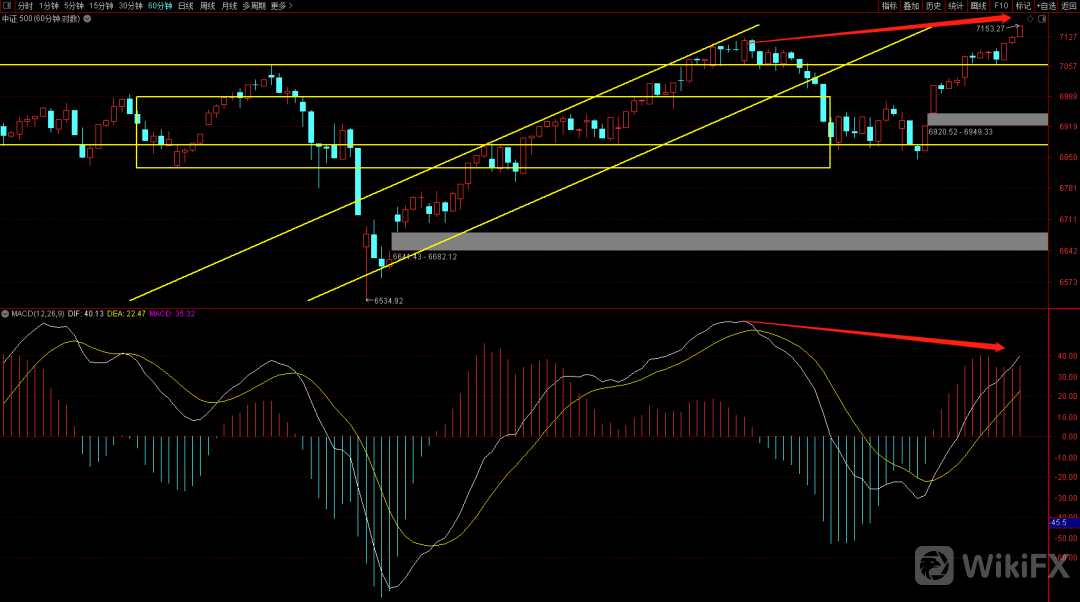Expand the 更多 timeframe options

(x=281, y=6)
